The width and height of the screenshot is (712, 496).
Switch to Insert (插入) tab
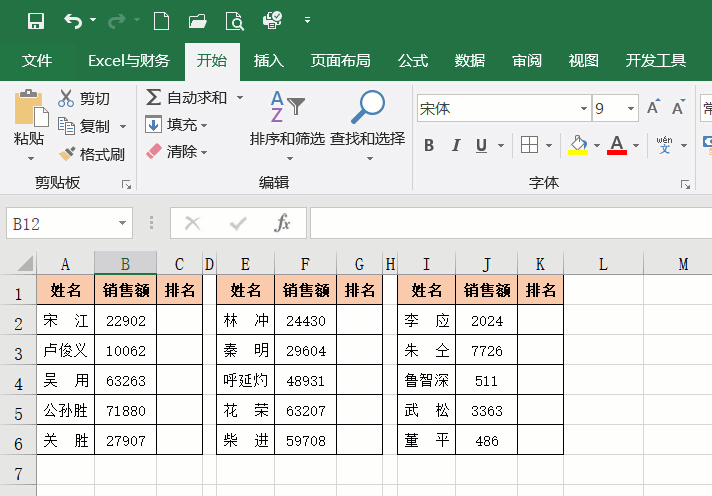[268, 60]
